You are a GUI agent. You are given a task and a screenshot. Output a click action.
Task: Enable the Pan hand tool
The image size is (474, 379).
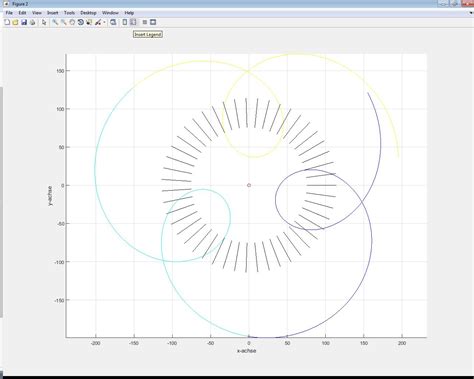[x=72, y=22]
